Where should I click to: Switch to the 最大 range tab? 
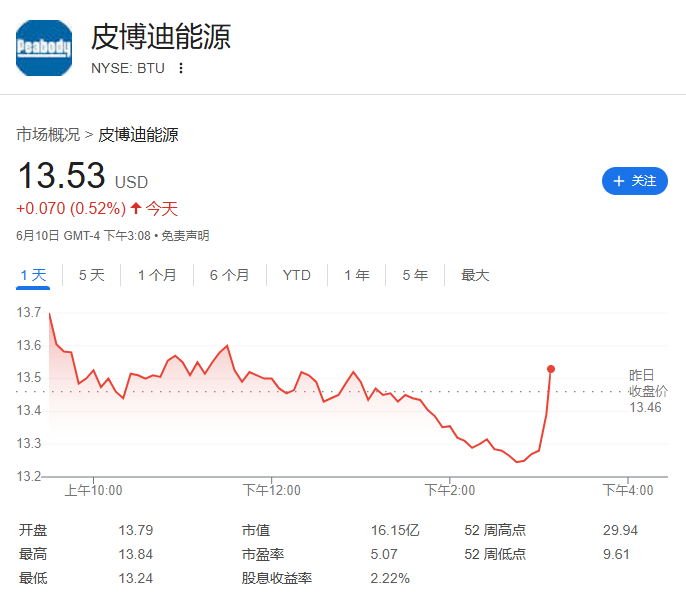pyautogui.click(x=475, y=275)
